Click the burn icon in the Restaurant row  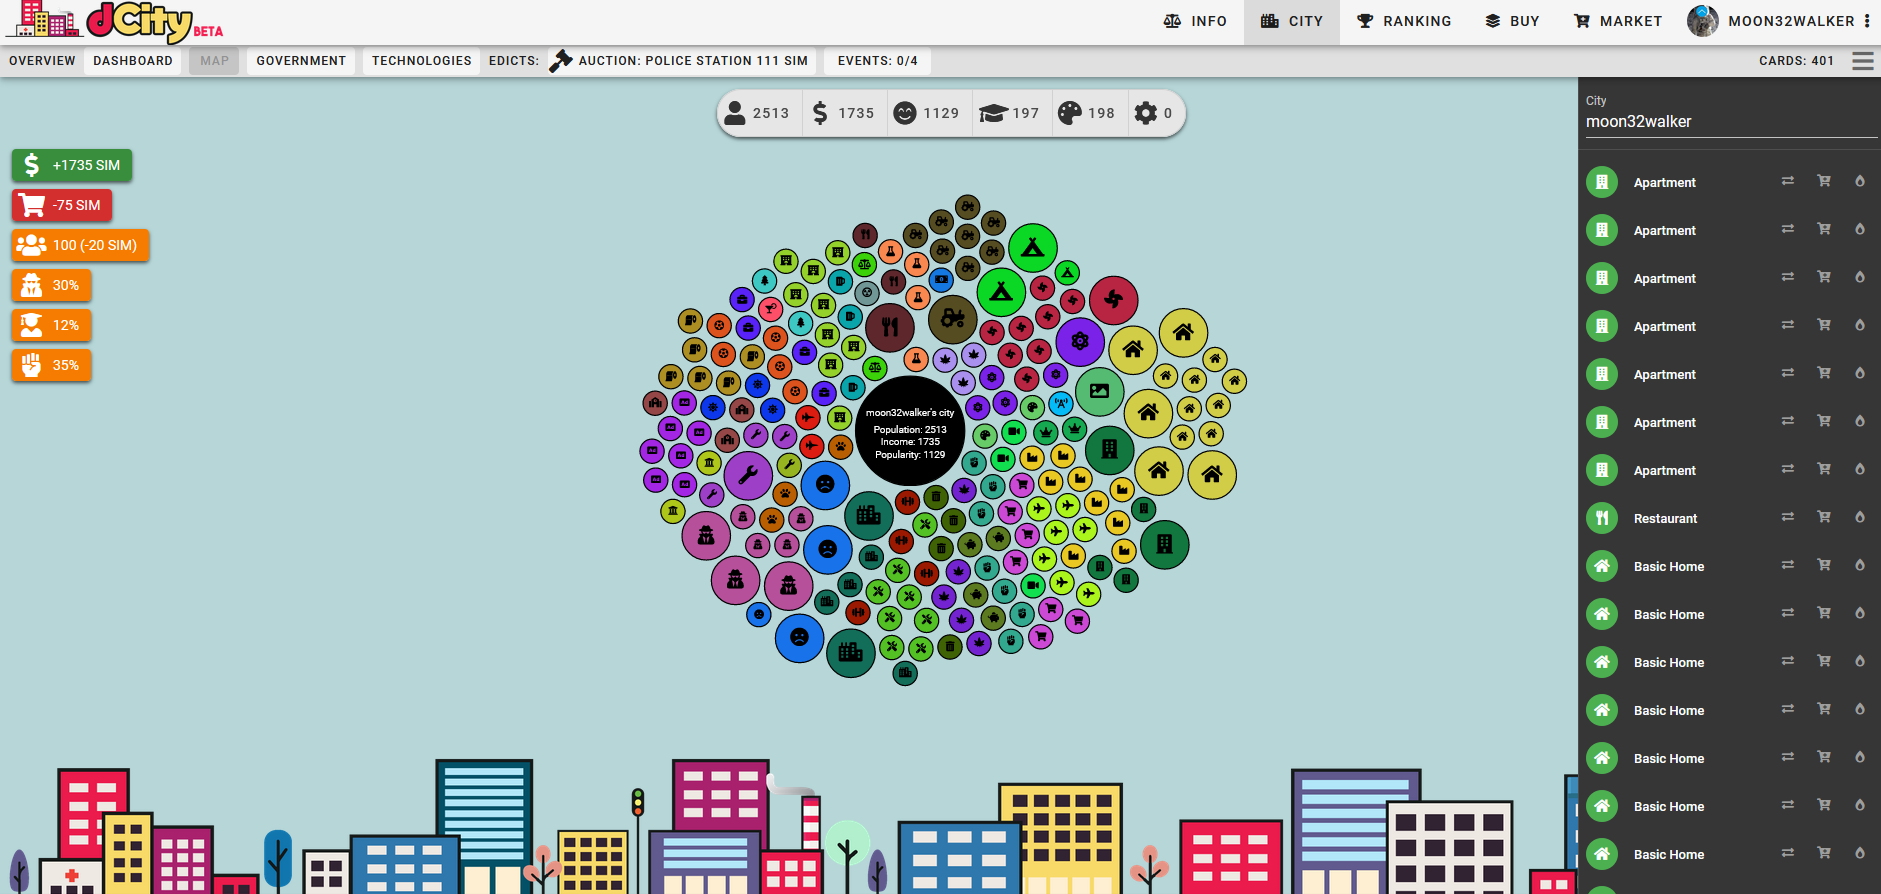coord(1860,517)
